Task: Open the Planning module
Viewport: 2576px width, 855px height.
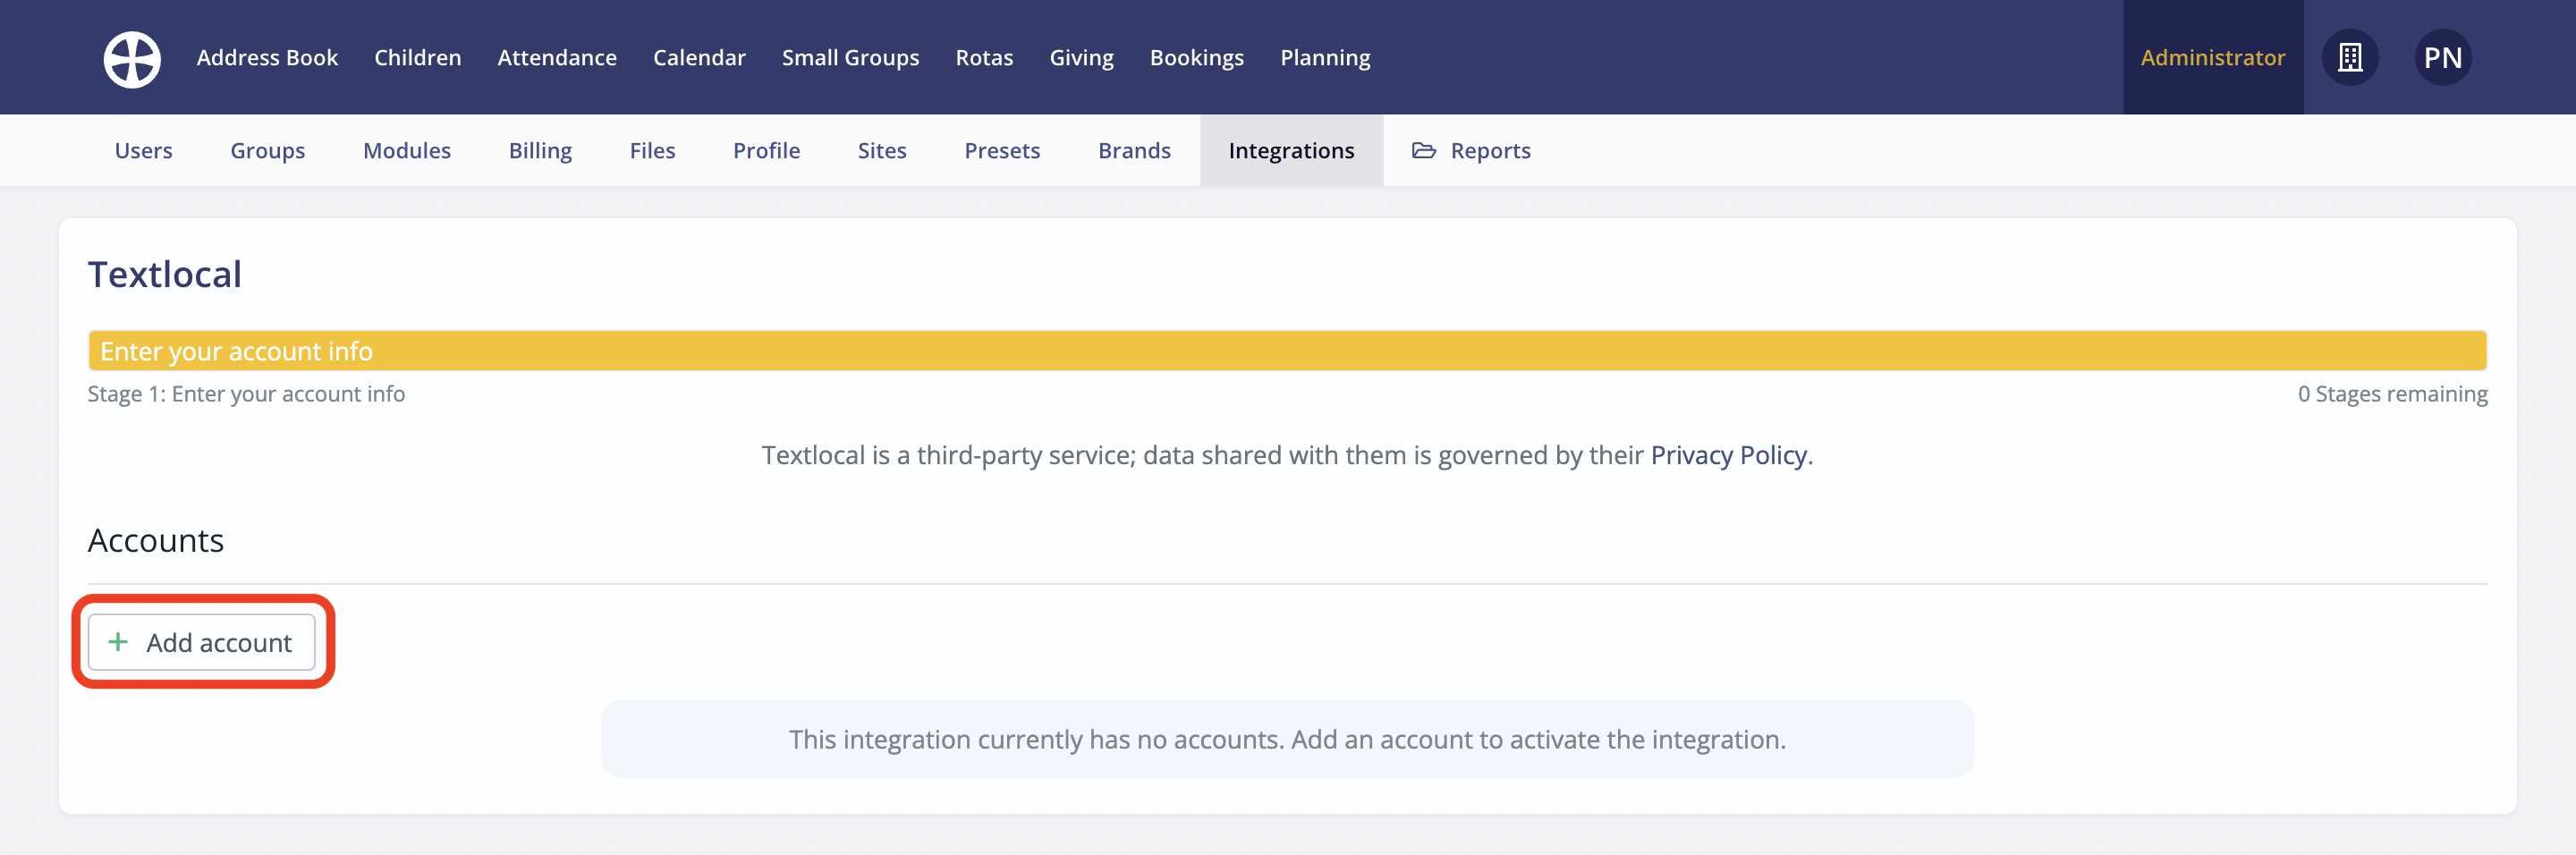Action: click(x=1325, y=57)
